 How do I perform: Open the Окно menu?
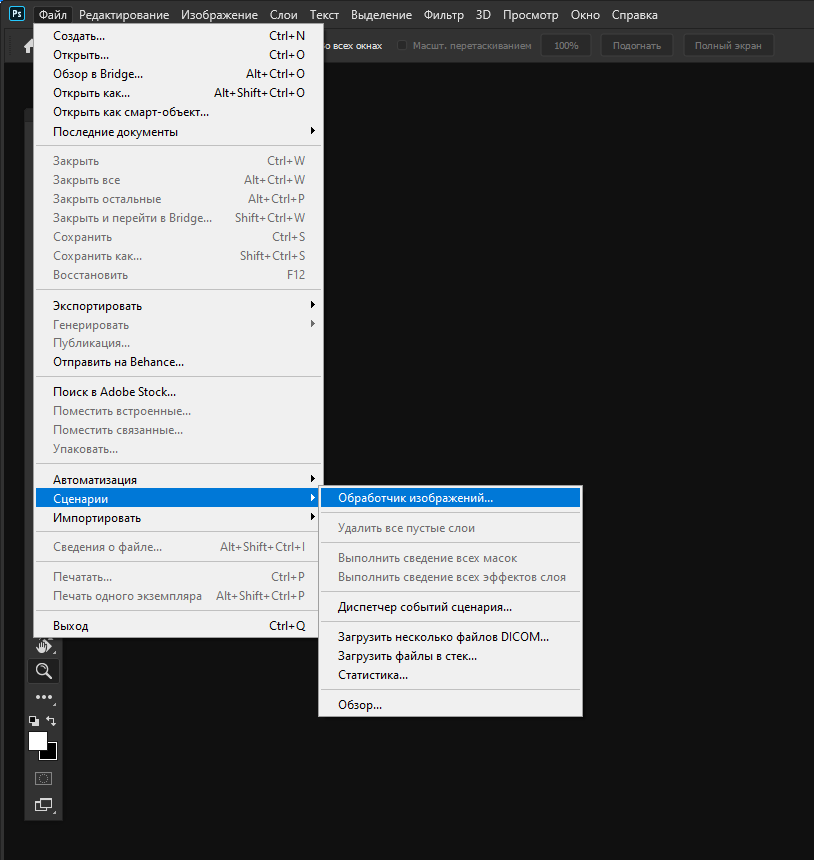click(x=585, y=15)
